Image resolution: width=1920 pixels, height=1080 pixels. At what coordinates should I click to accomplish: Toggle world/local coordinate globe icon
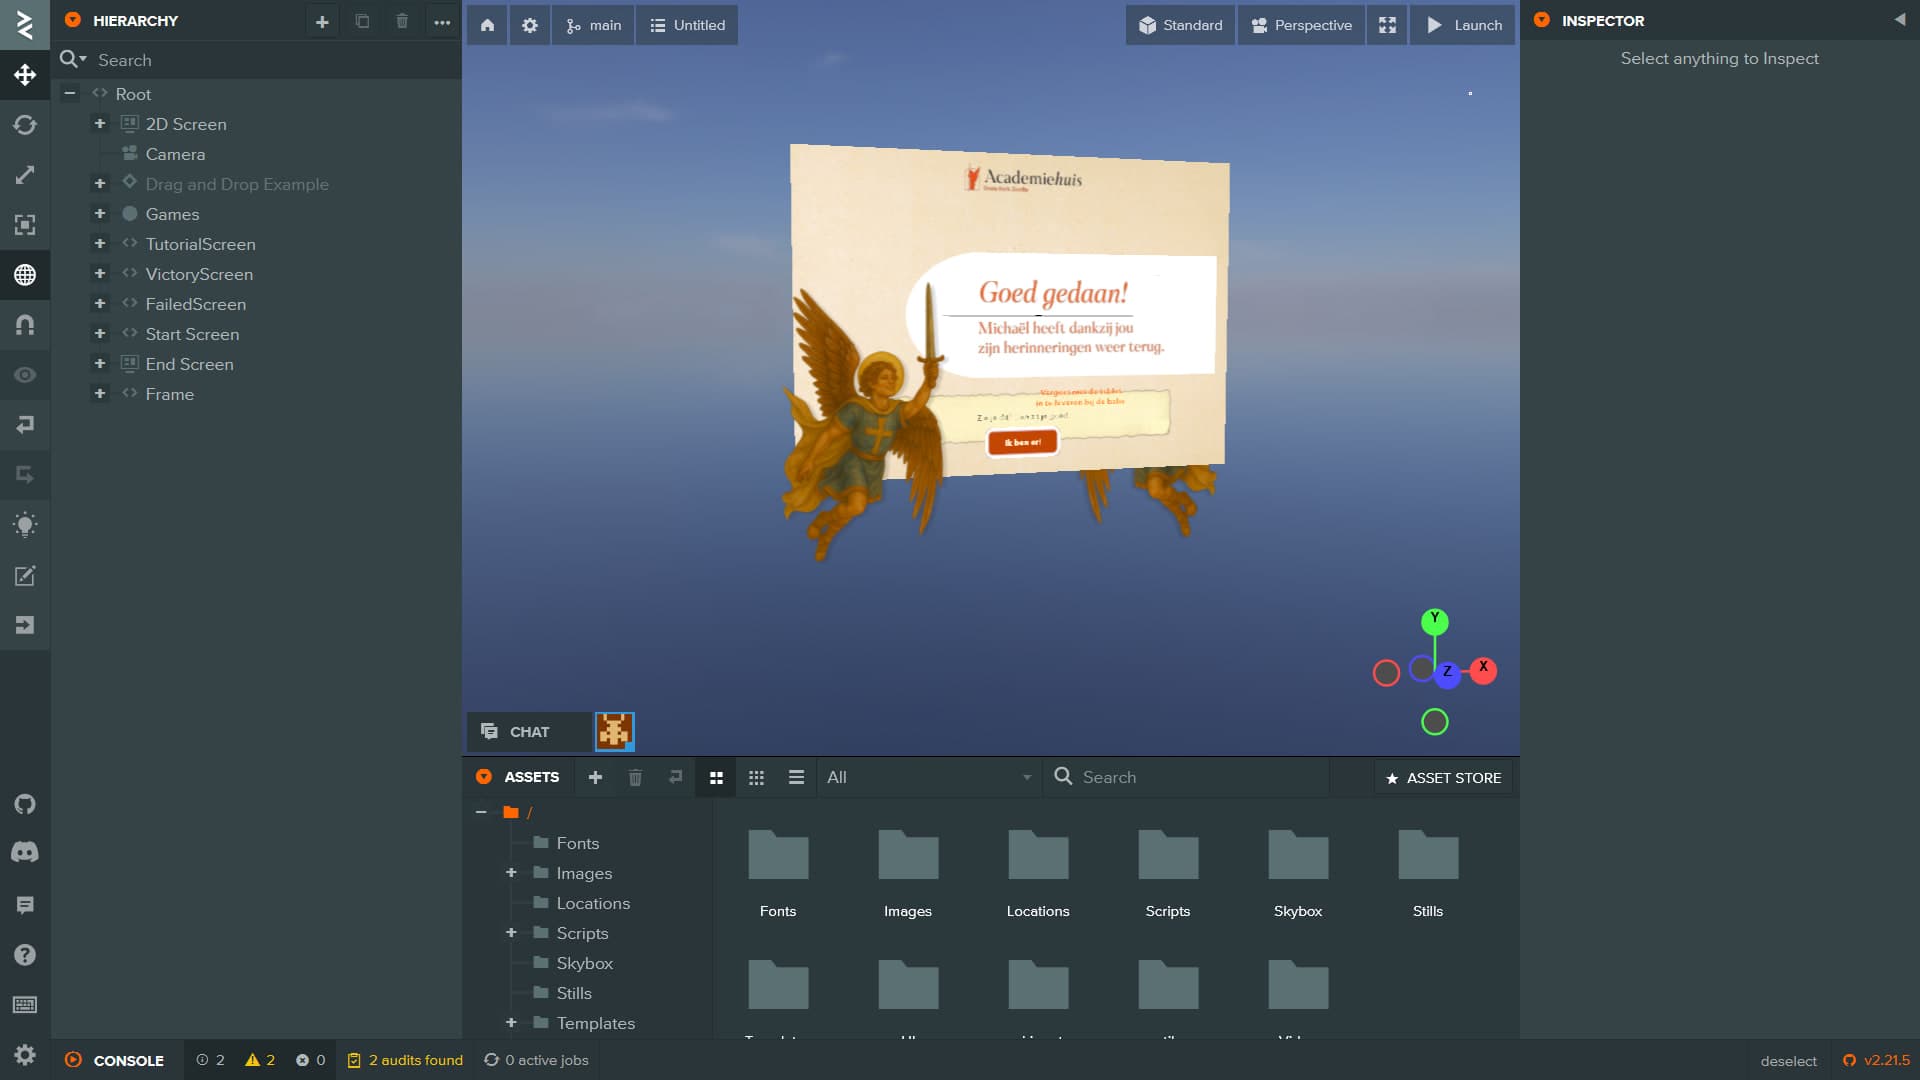(25, 275)
